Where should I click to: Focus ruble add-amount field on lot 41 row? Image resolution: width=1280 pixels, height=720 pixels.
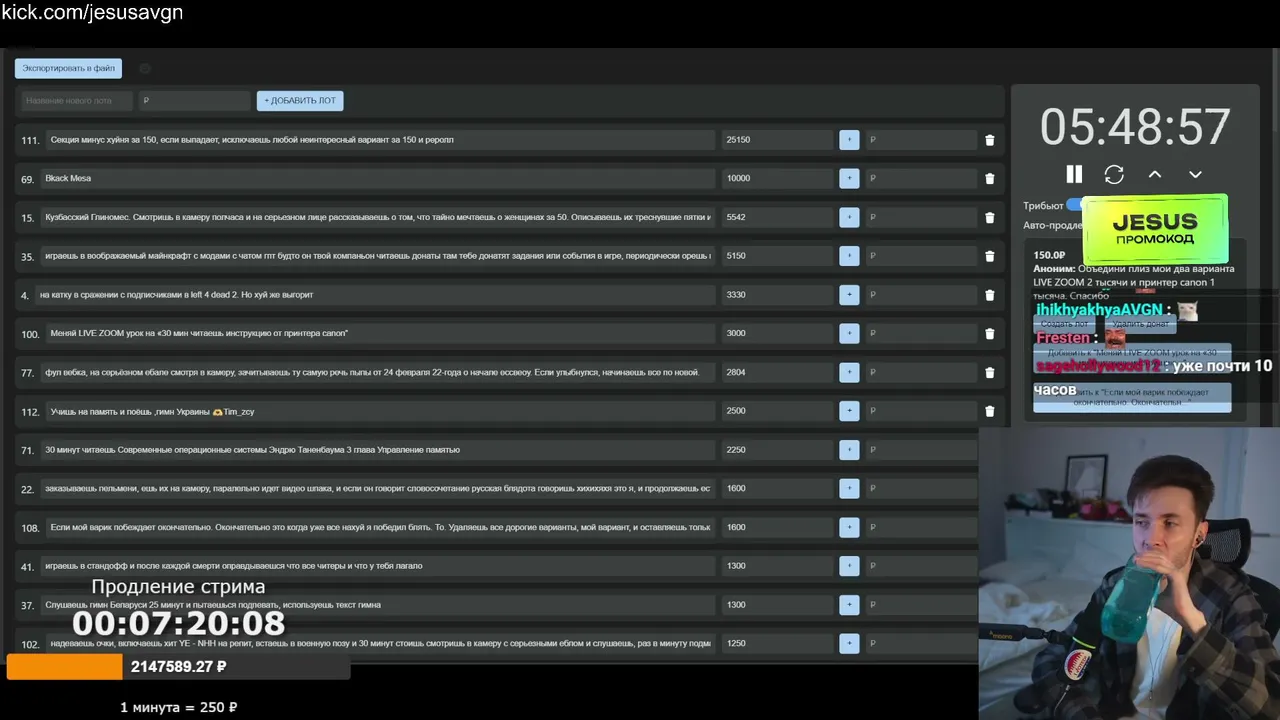(921, 566)
